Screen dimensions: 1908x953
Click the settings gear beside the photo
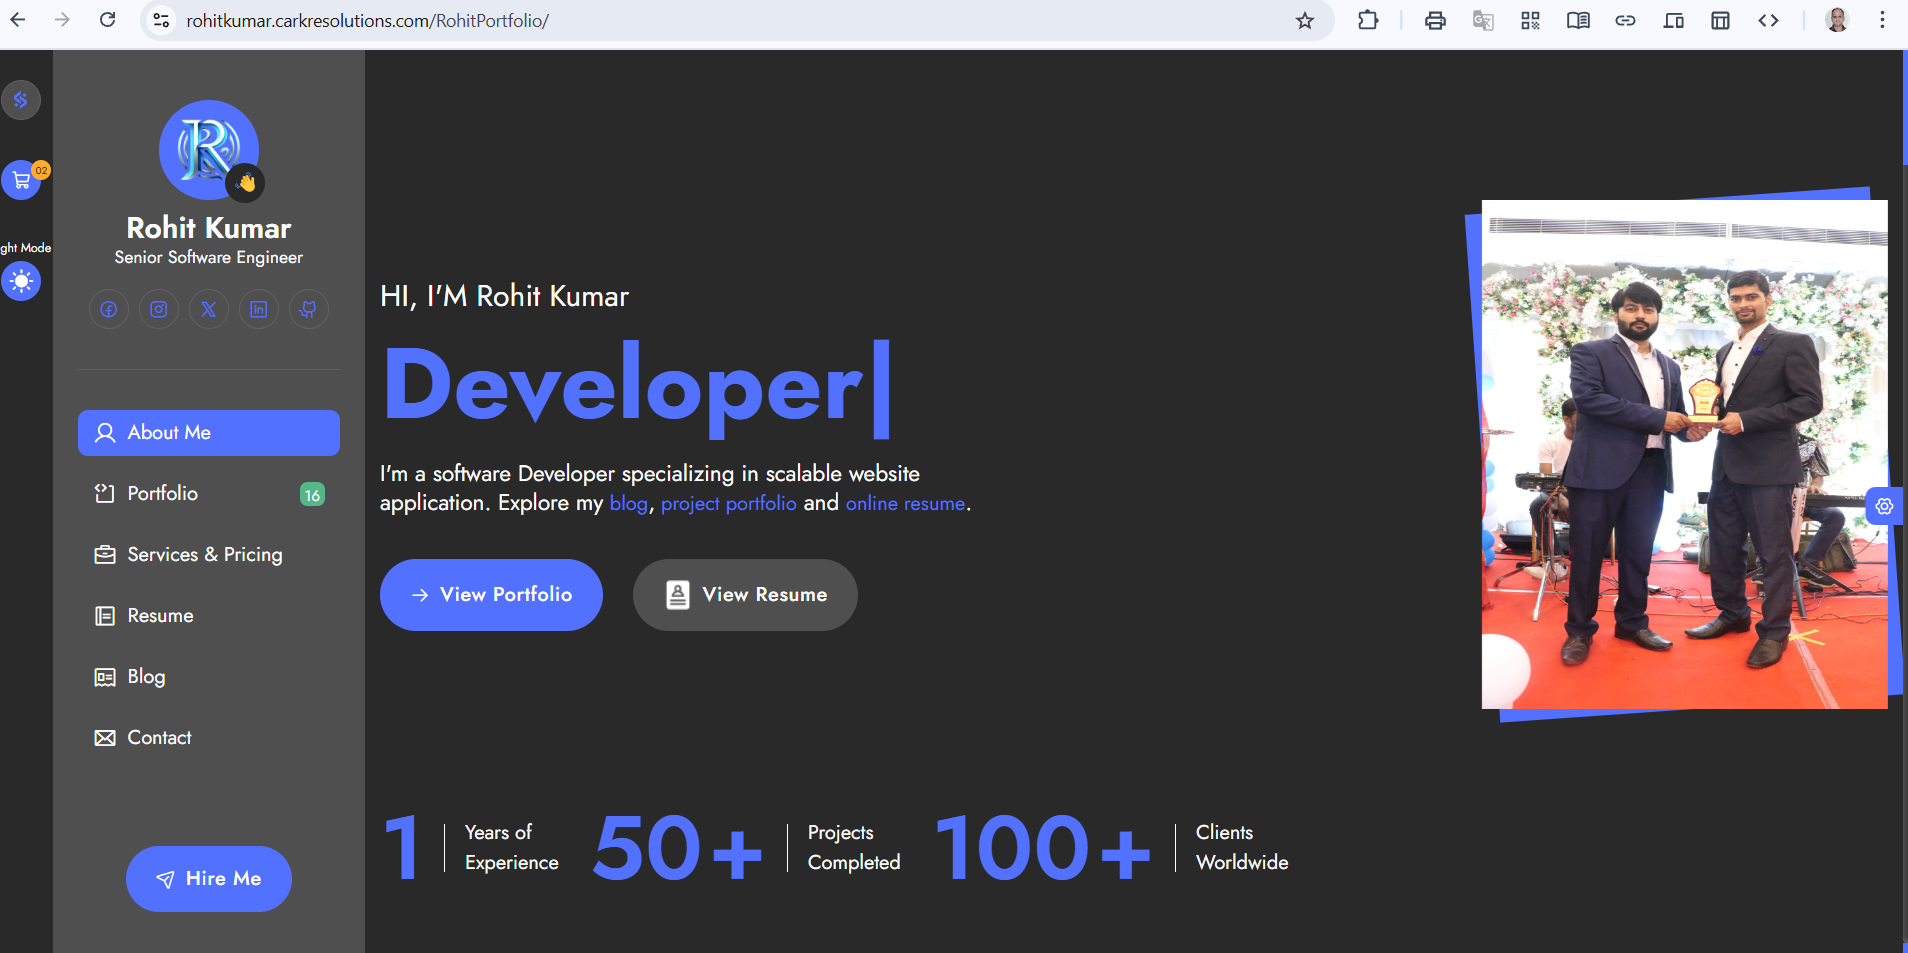(1884, 506)
